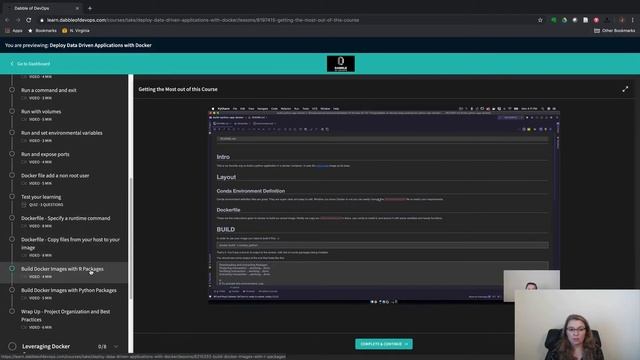Click the presenter webcam overlay
Screen dimensions: 640x360
point(577,325)
